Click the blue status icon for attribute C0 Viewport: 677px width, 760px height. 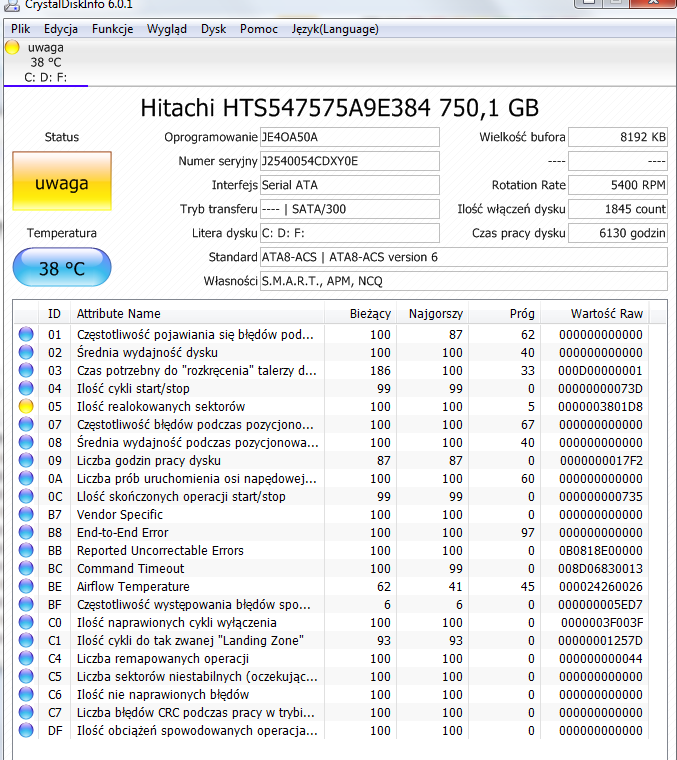tap(26, 622)
